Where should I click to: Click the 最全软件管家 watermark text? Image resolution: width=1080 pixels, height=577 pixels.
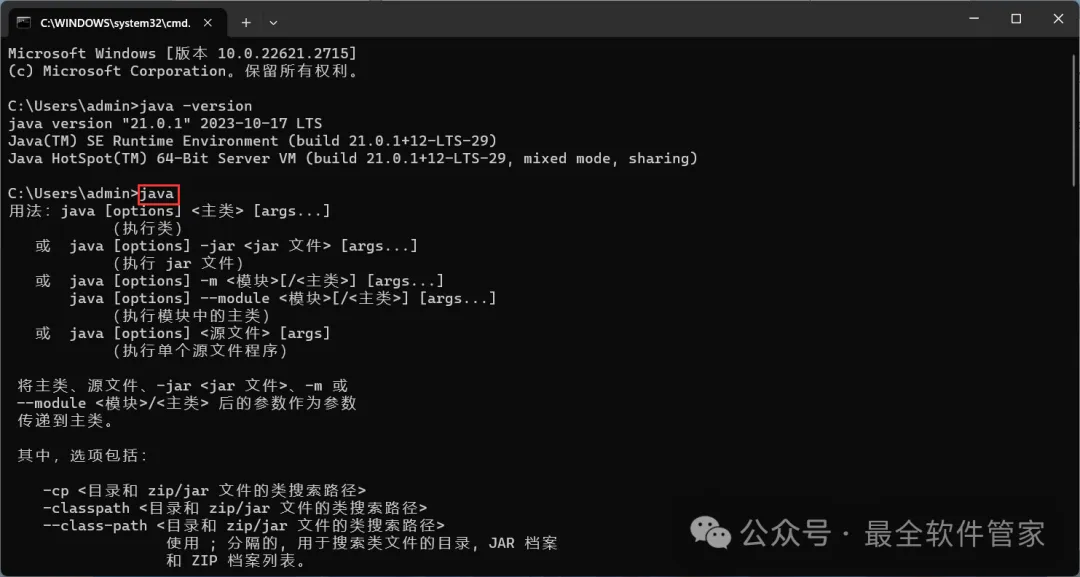(955, 533)
